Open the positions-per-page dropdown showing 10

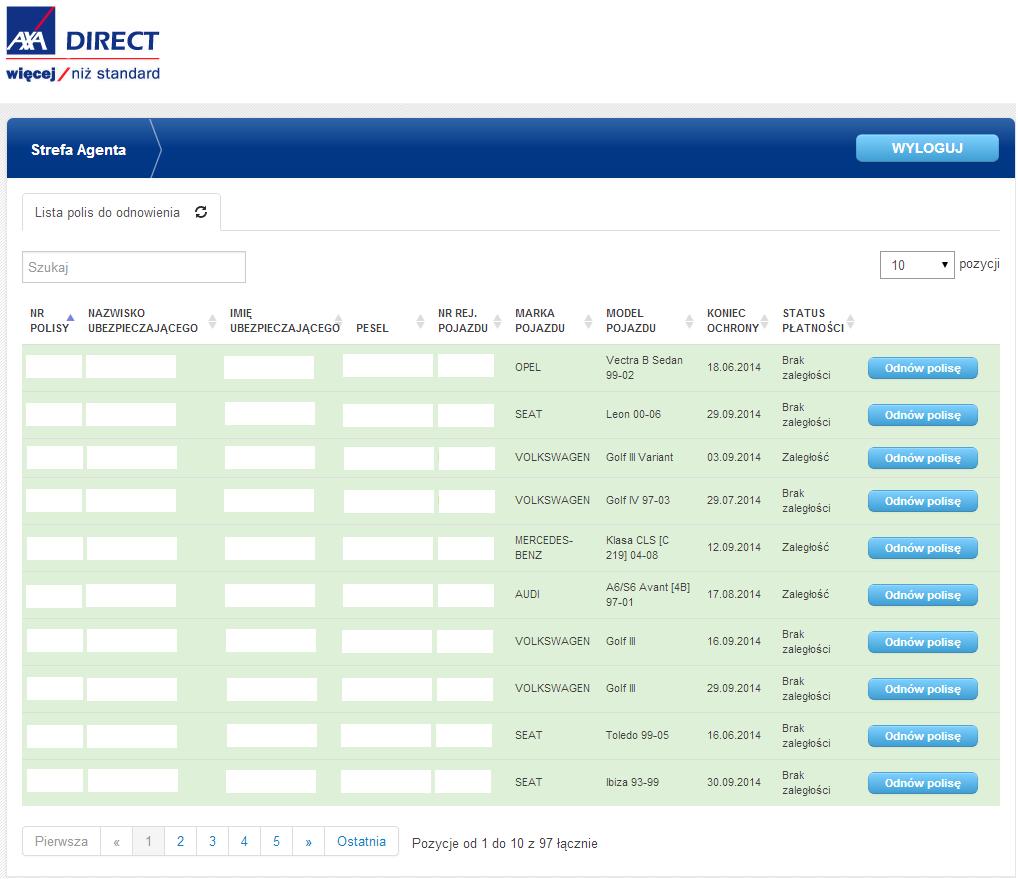click(917, 265)
